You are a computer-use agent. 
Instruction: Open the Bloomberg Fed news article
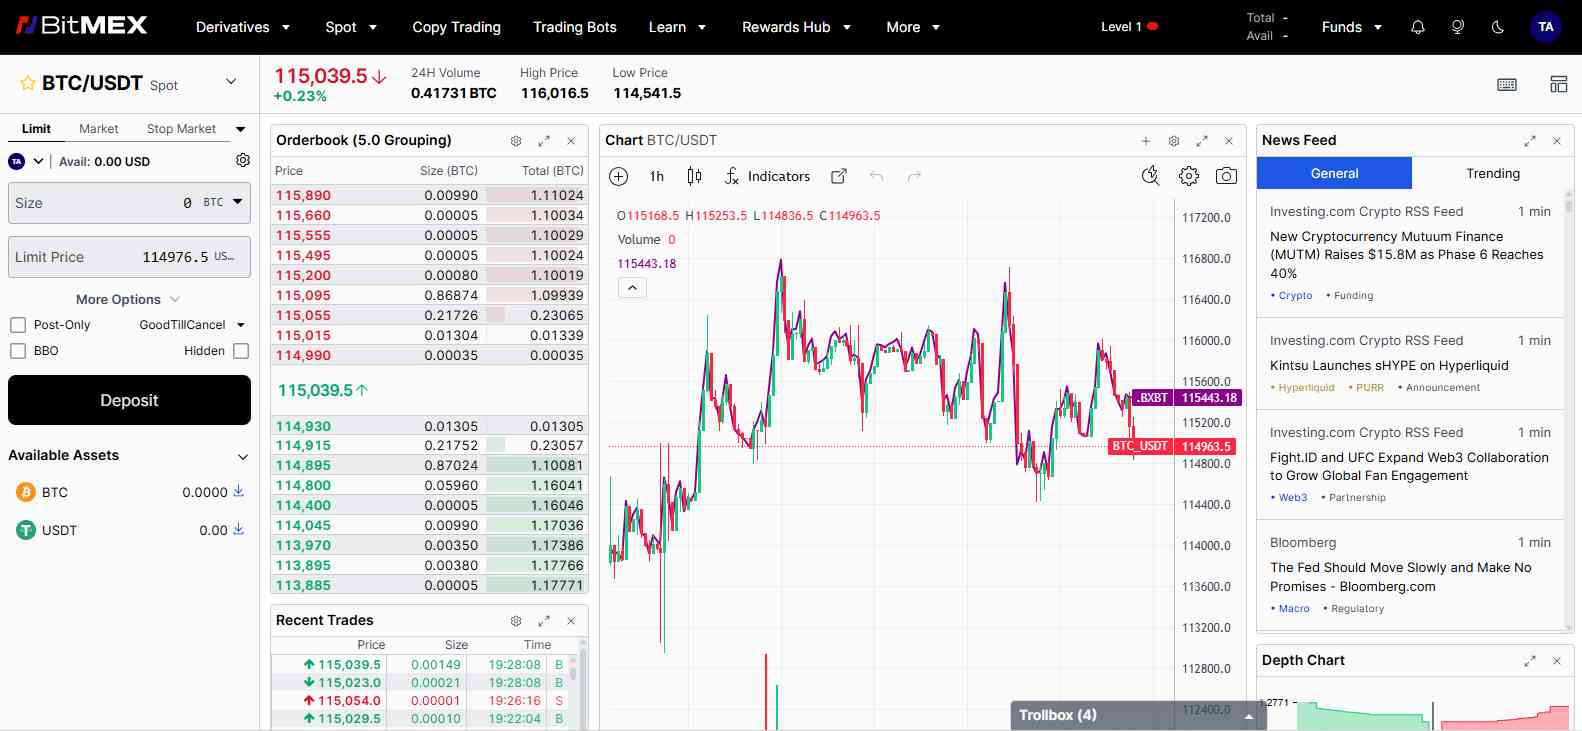point(1401,577)
